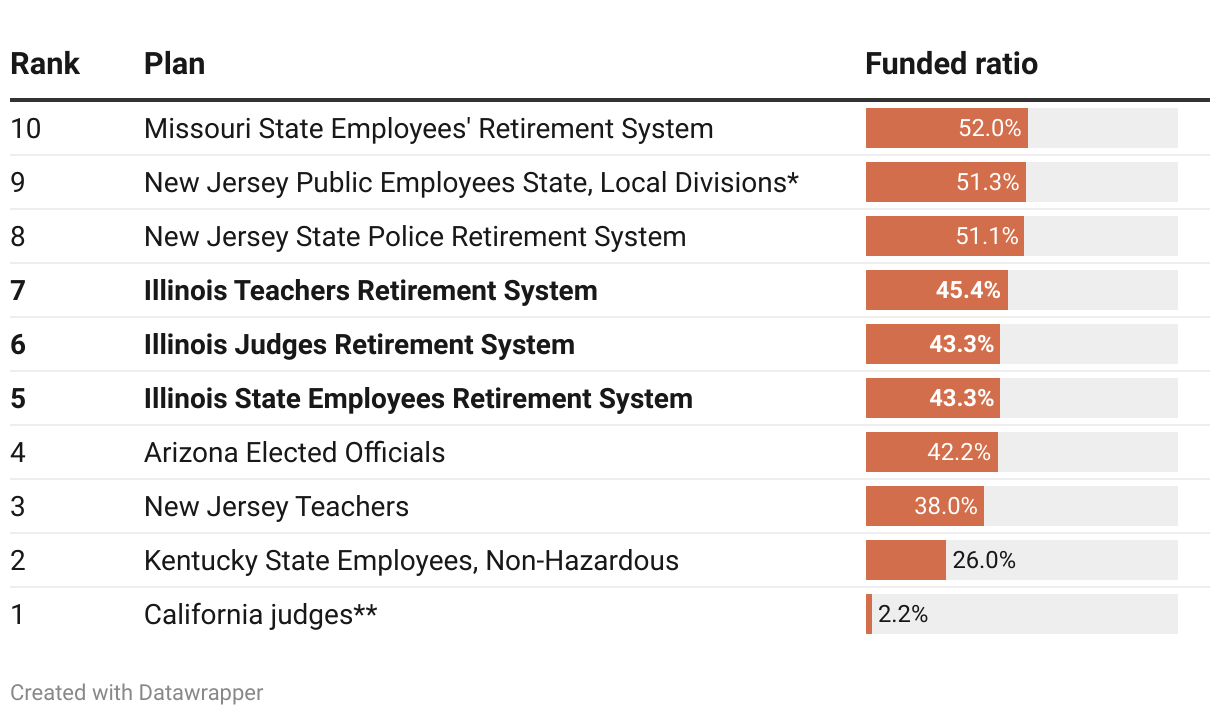Select Illinois Teachers Retirement System plan
This screenshot has height=716, width=1220.
pos(370,291)
